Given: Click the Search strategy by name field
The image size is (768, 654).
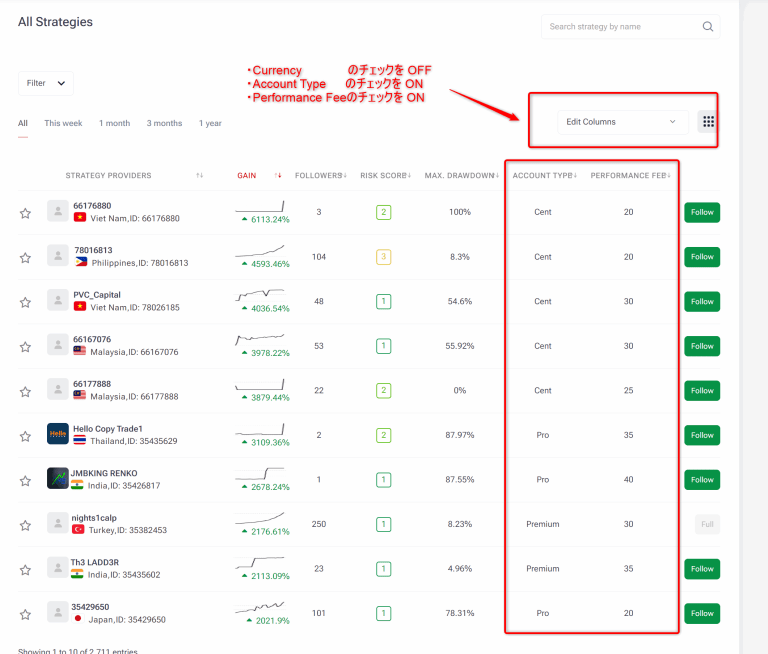Looking at the screenshot, I should tap(620, 27).
